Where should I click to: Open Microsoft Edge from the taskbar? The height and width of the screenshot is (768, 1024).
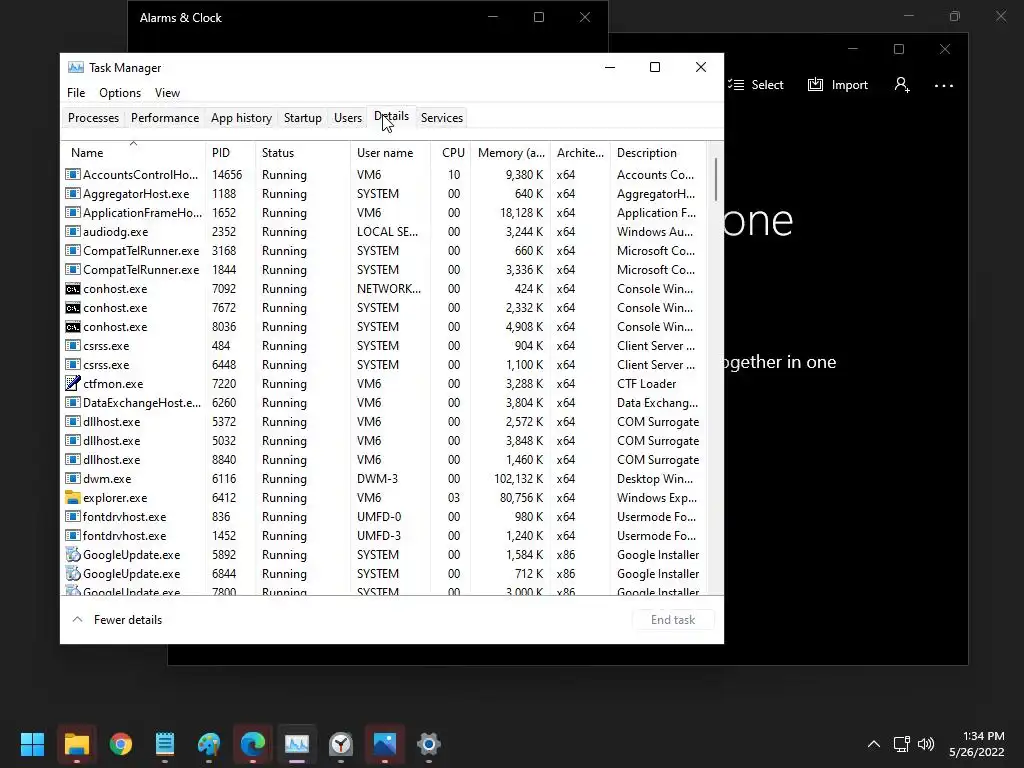253,744
